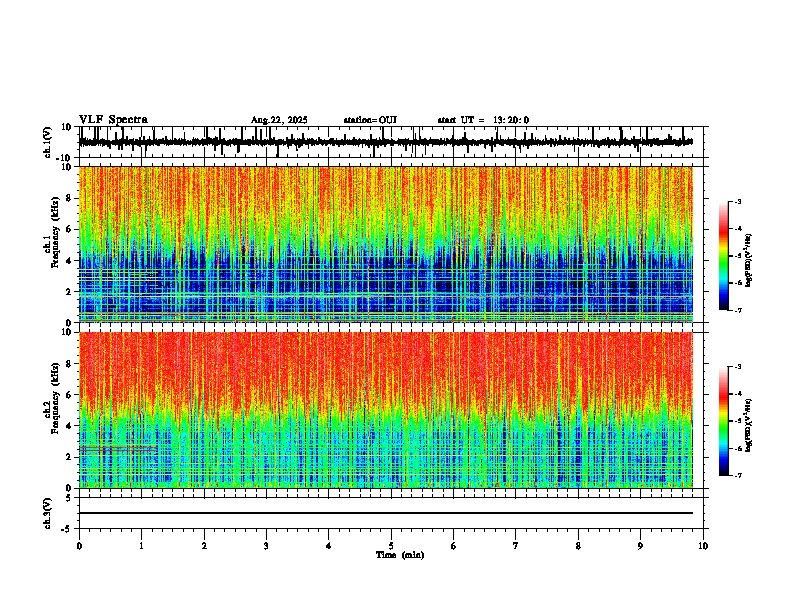Click the ch.2 spectrogram panel
792x612 pixels.
[x=386, y=410]
